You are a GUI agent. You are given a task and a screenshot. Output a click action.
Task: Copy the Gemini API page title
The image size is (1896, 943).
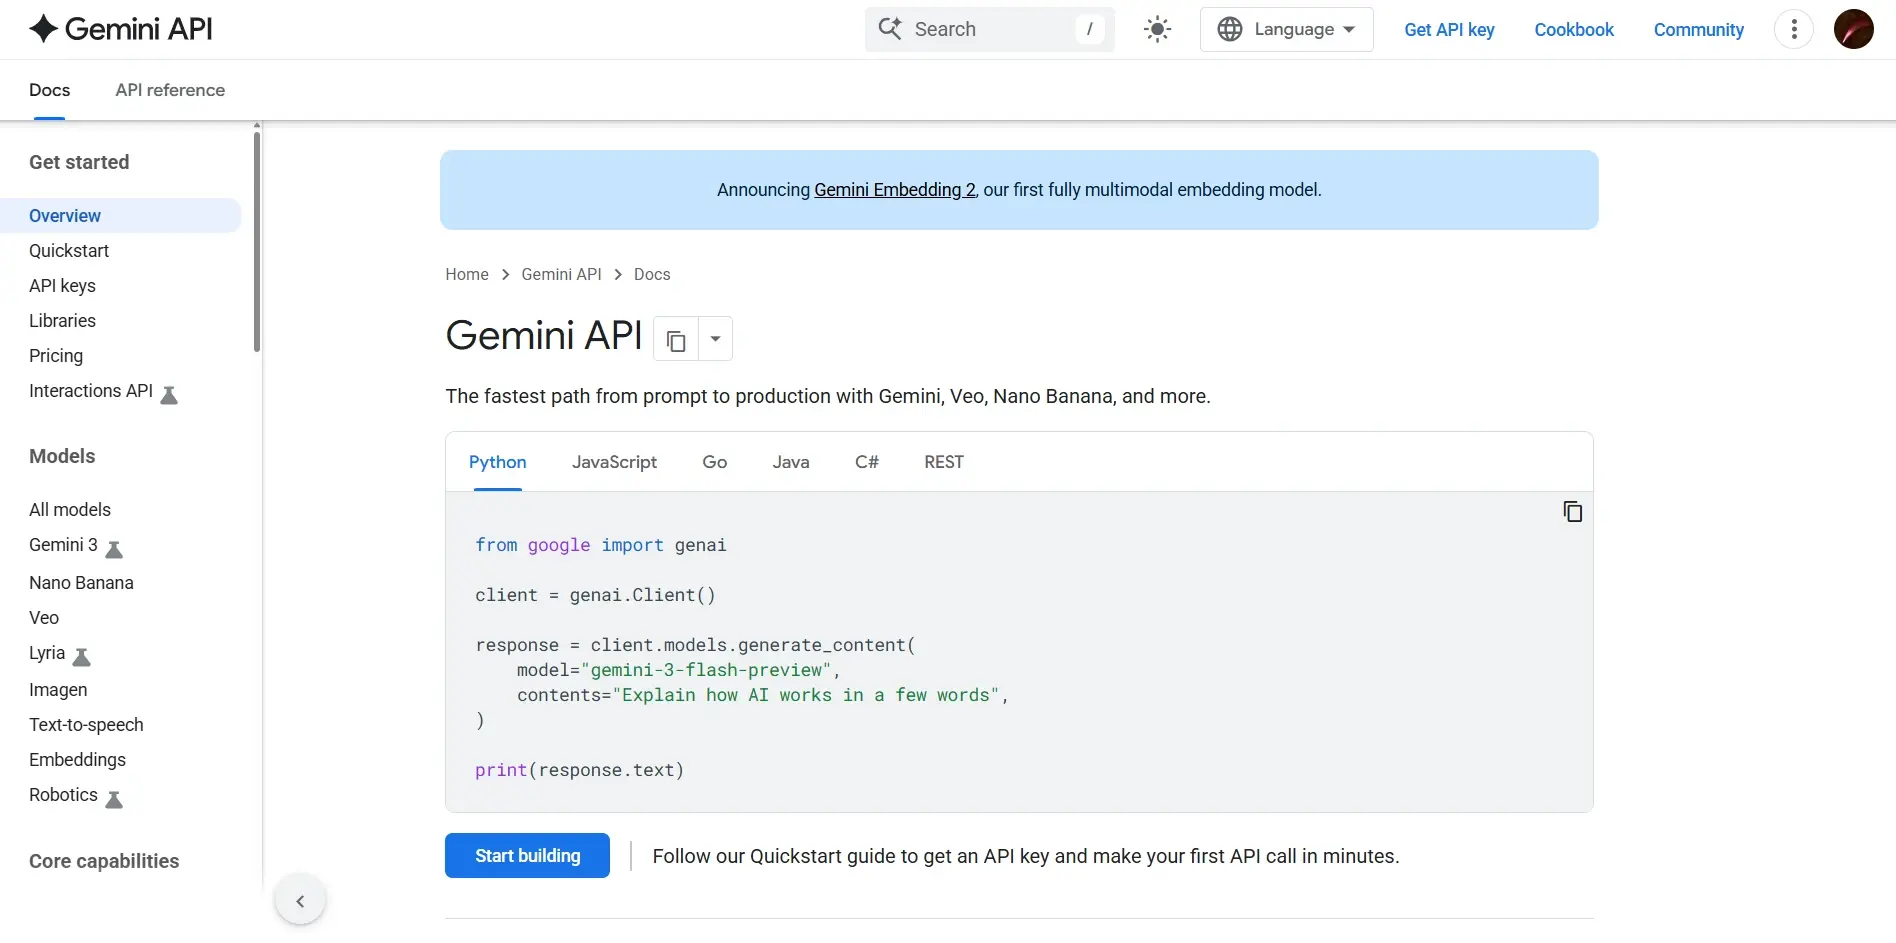(674, 339)
